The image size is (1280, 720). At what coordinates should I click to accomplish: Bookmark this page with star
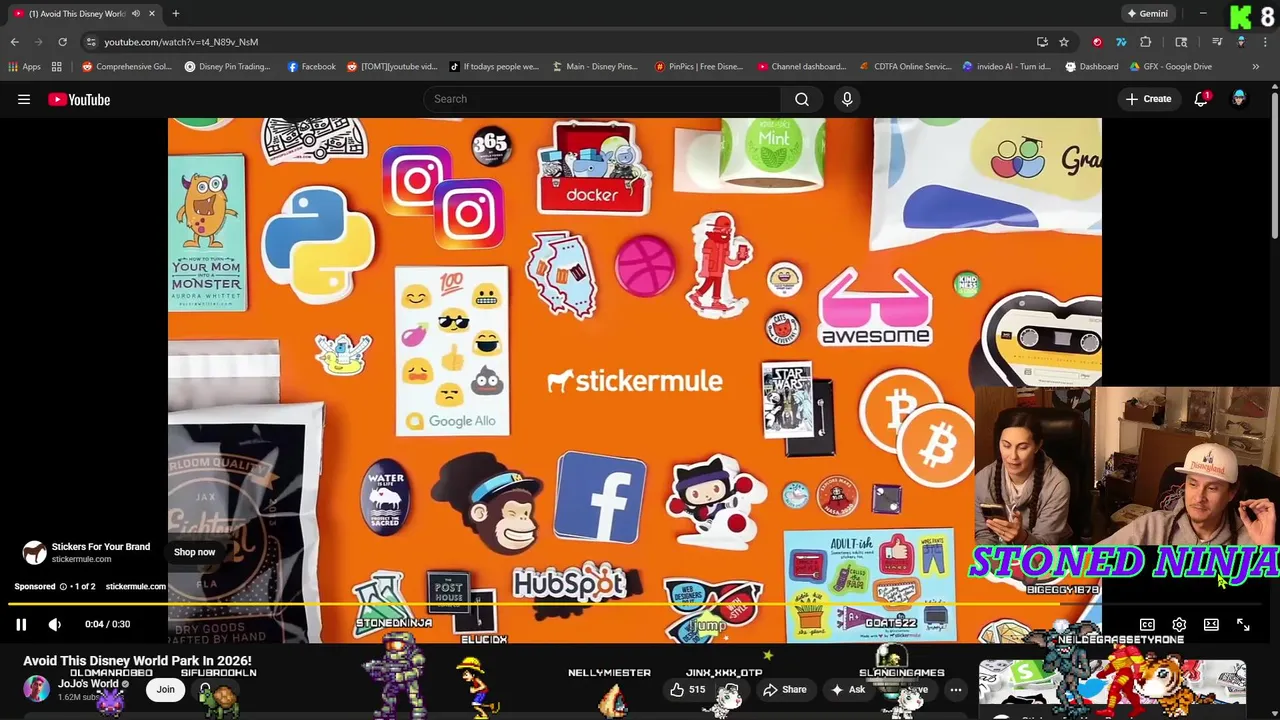pos(1064,42)
